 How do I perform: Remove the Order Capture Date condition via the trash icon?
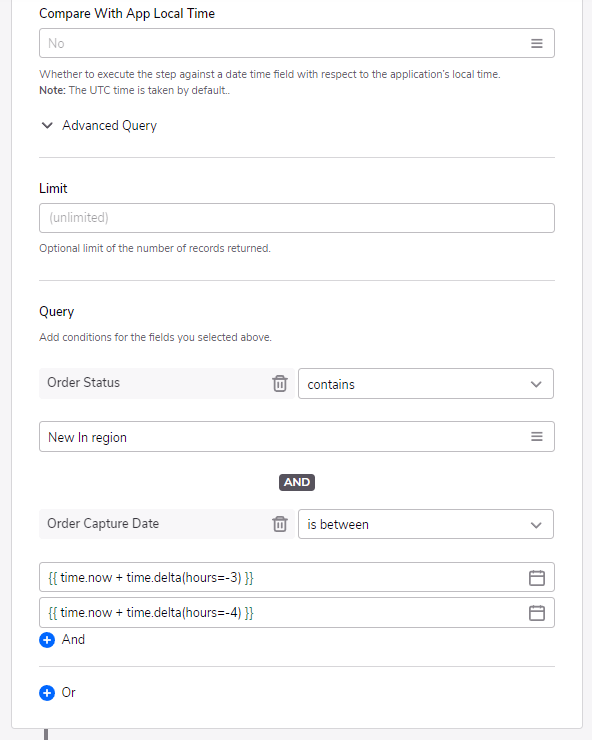point(279,524)
